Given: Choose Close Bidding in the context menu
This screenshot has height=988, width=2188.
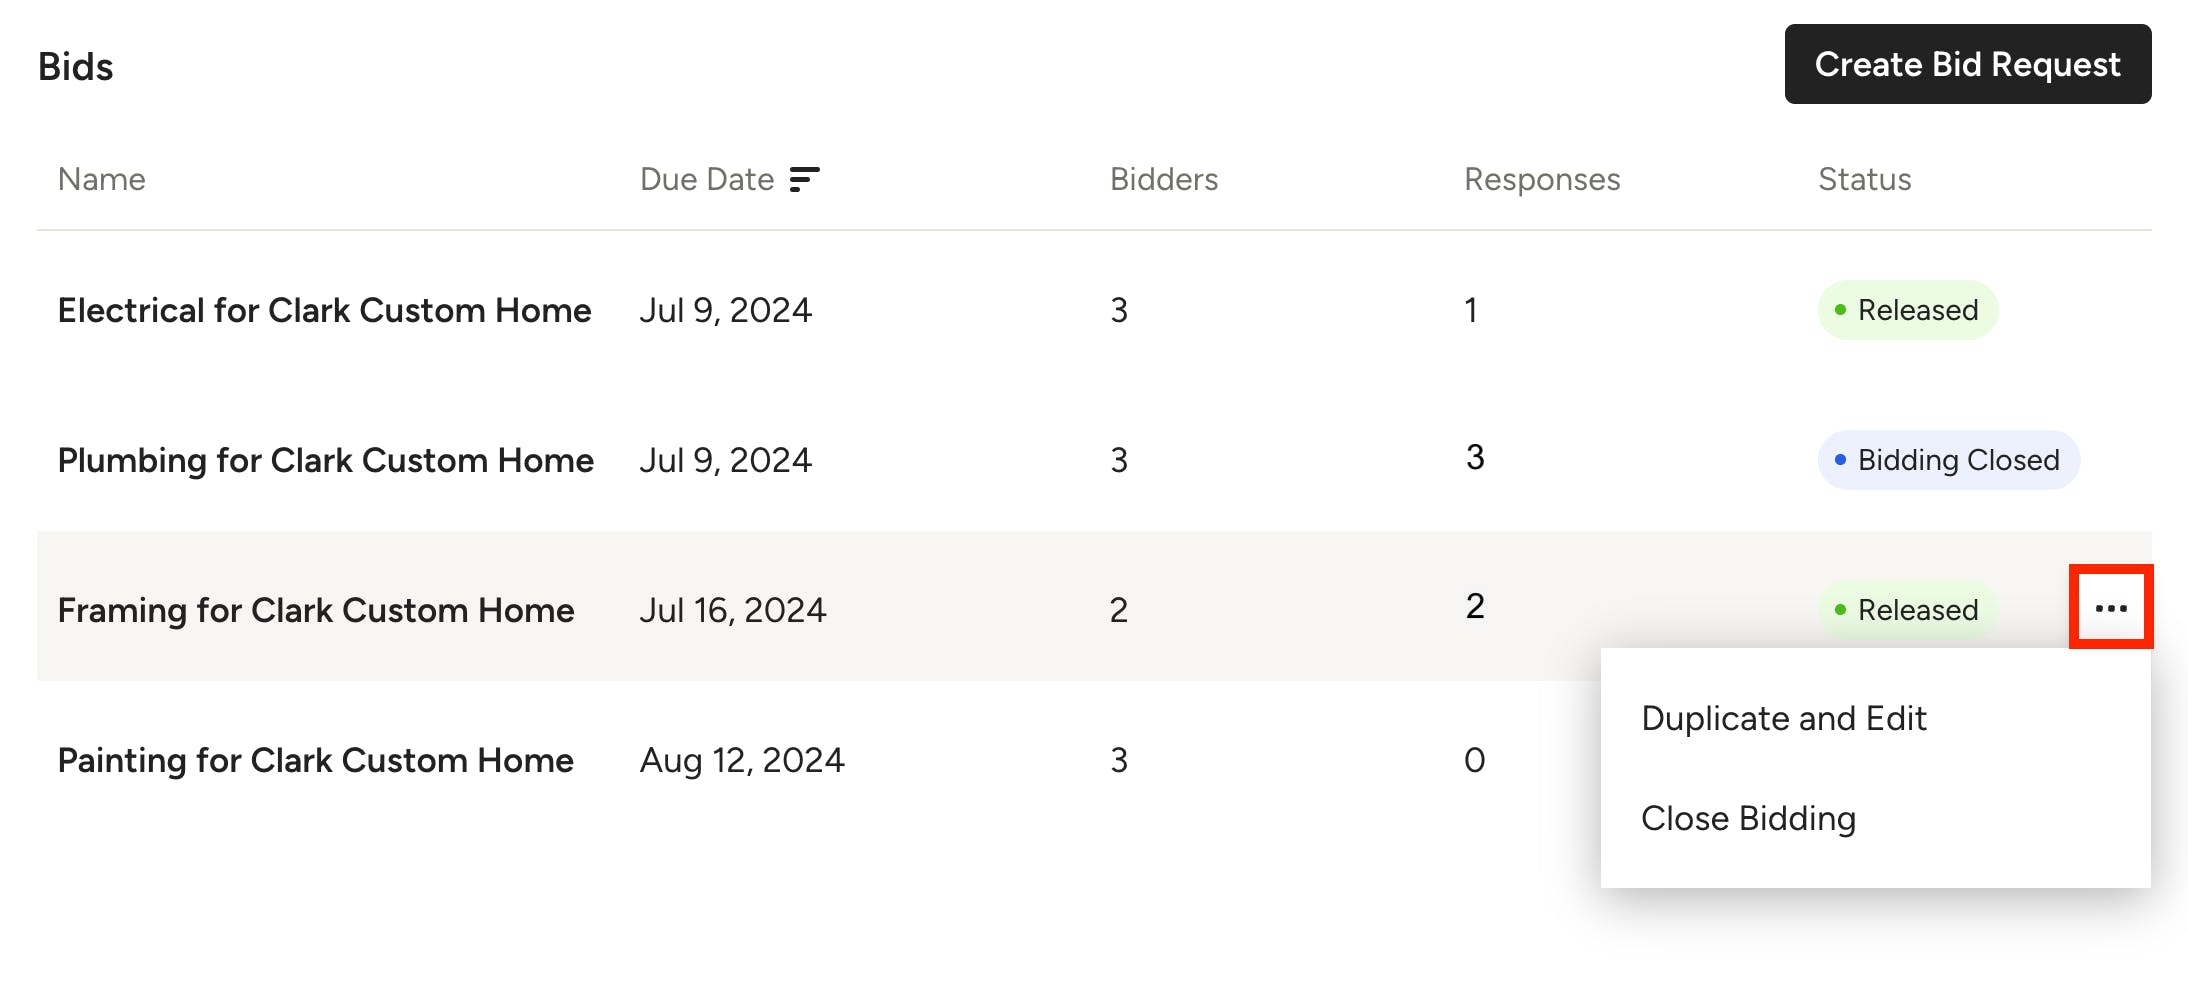Looking at the screenshot, I should click(1748, 818).
